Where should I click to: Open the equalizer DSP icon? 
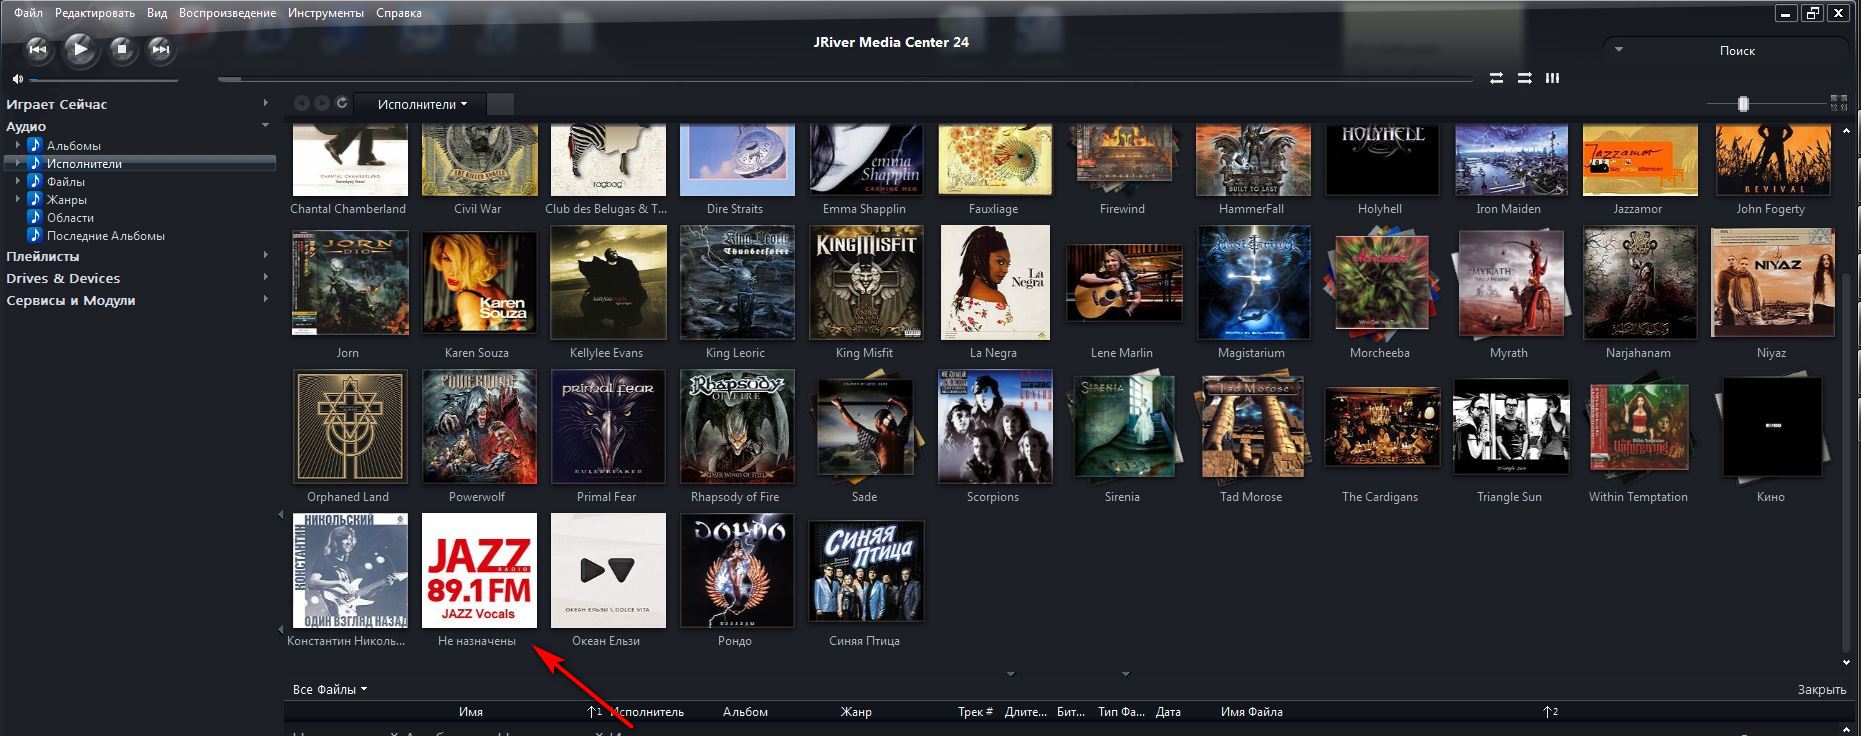pyautogui.click(x=1552, y=78)
